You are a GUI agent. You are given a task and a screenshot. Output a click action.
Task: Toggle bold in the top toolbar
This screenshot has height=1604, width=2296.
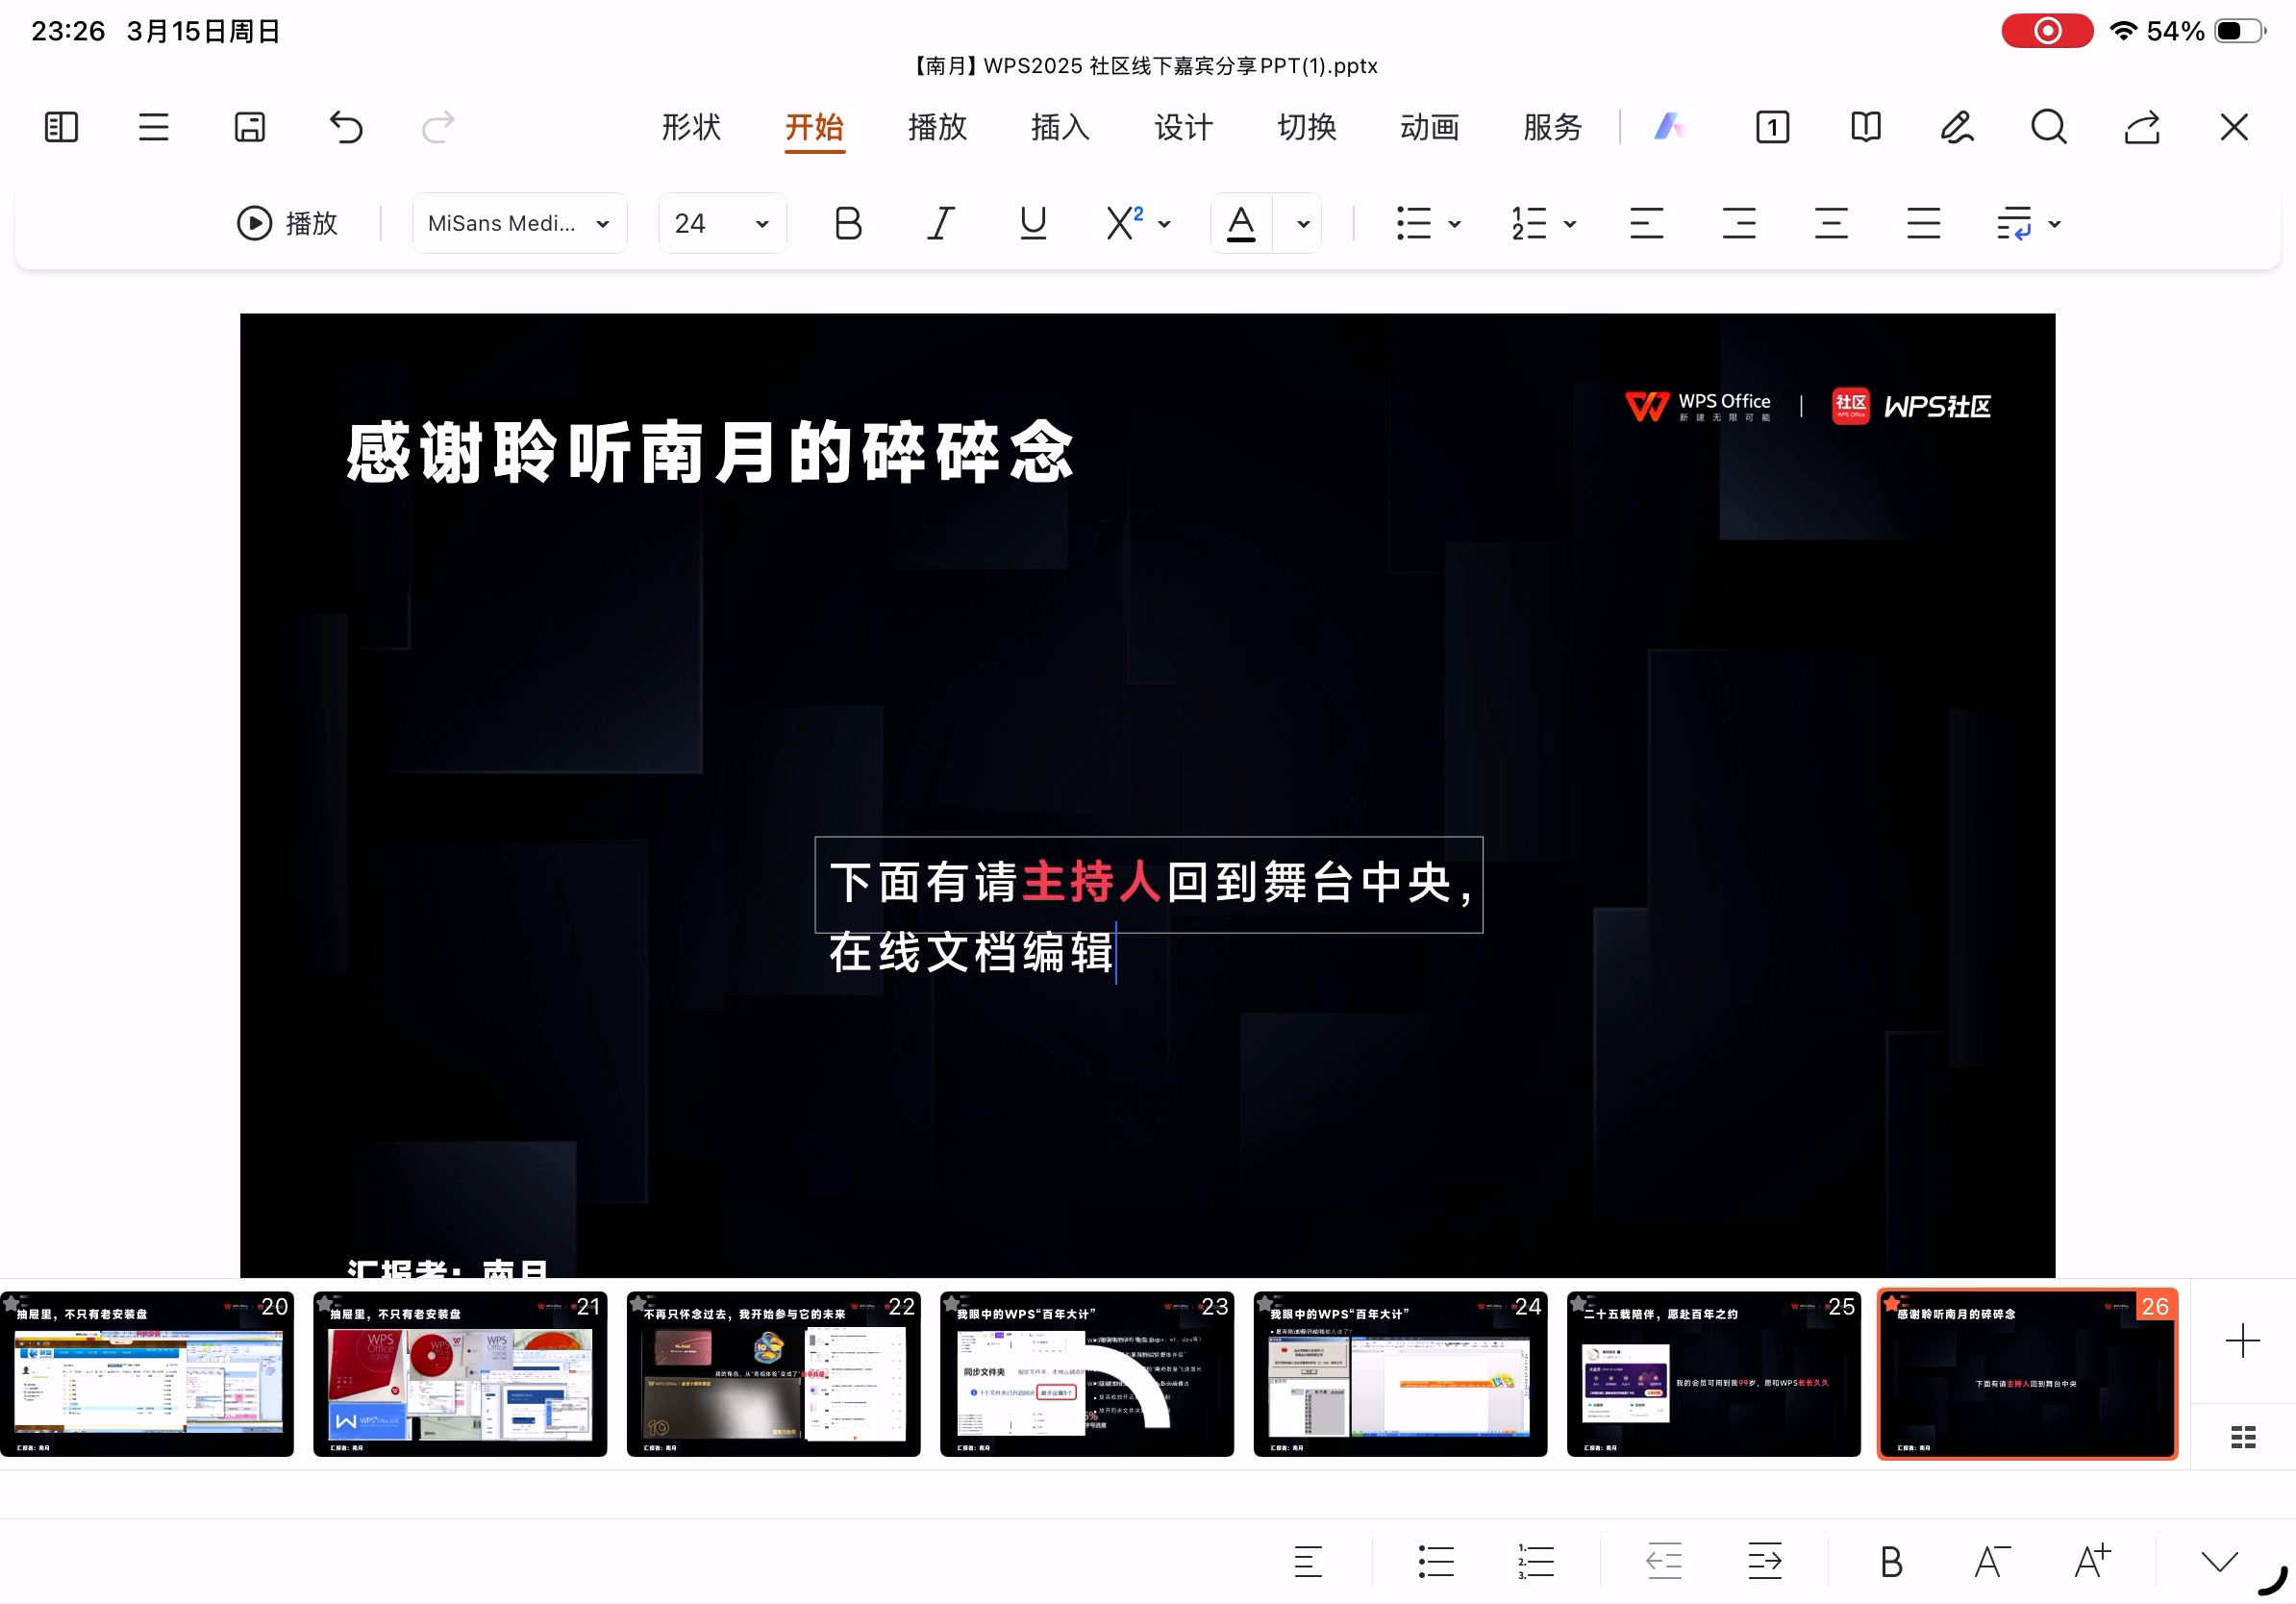coord(847,223)
